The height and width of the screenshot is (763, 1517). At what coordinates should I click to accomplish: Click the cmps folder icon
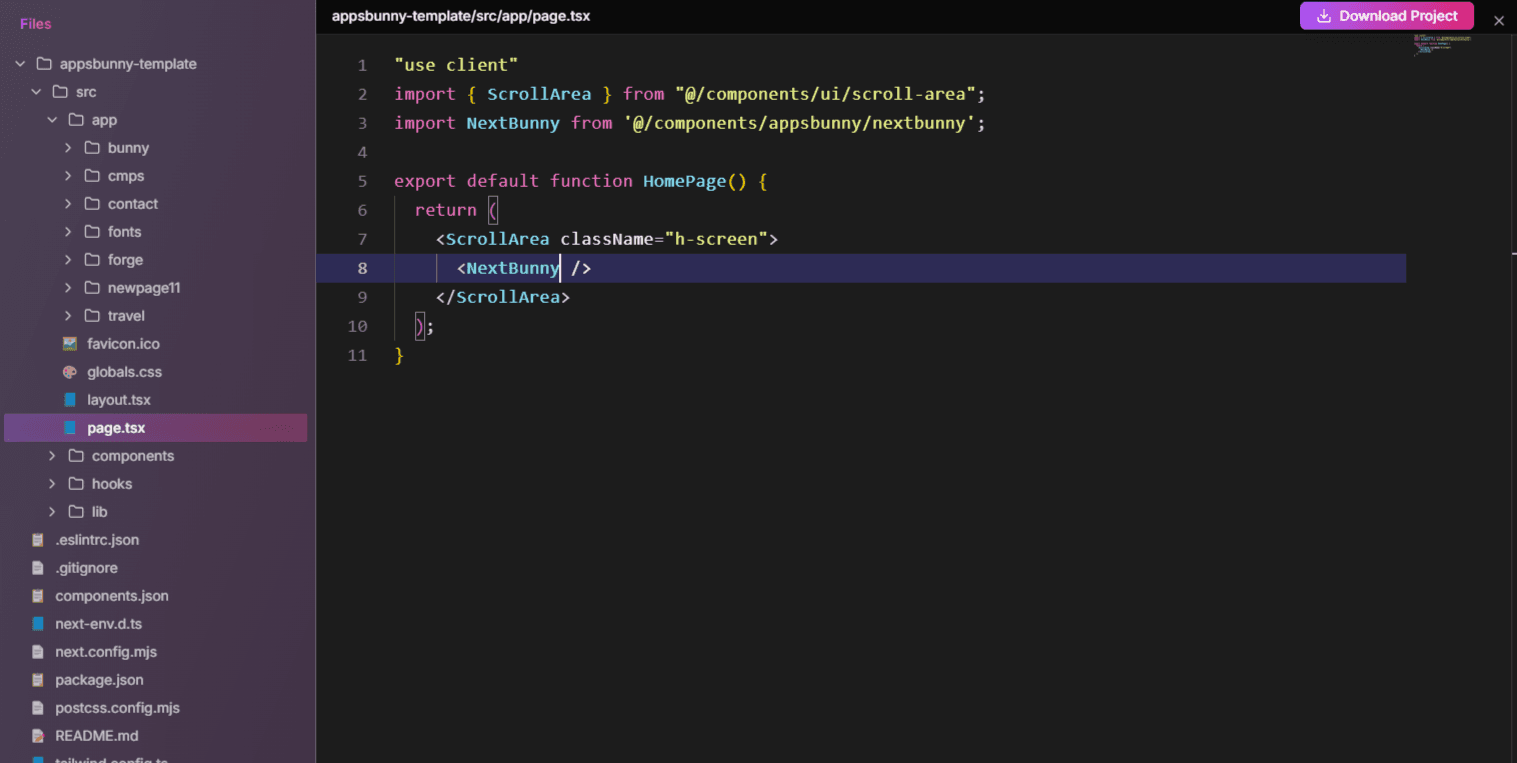pyautogui.click(x=92, y=176)
